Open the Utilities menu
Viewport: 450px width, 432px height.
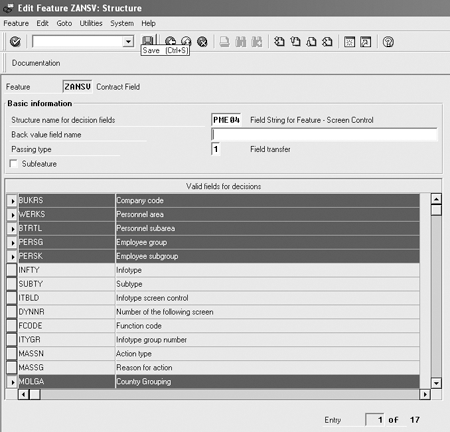pos(91,23)
